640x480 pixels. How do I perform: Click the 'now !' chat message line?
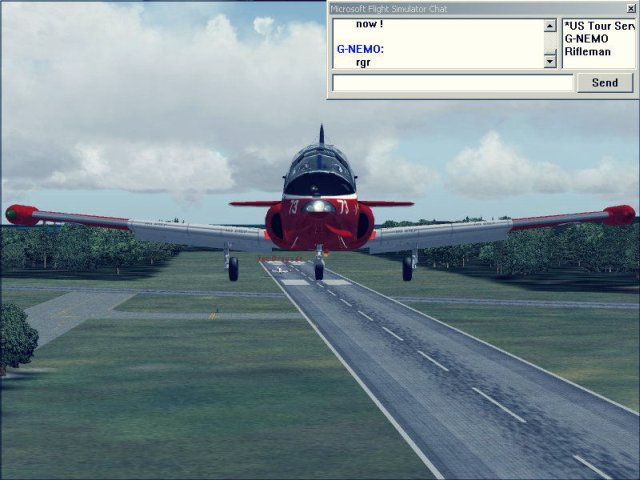pyautogui.click(x=369, y=24)
